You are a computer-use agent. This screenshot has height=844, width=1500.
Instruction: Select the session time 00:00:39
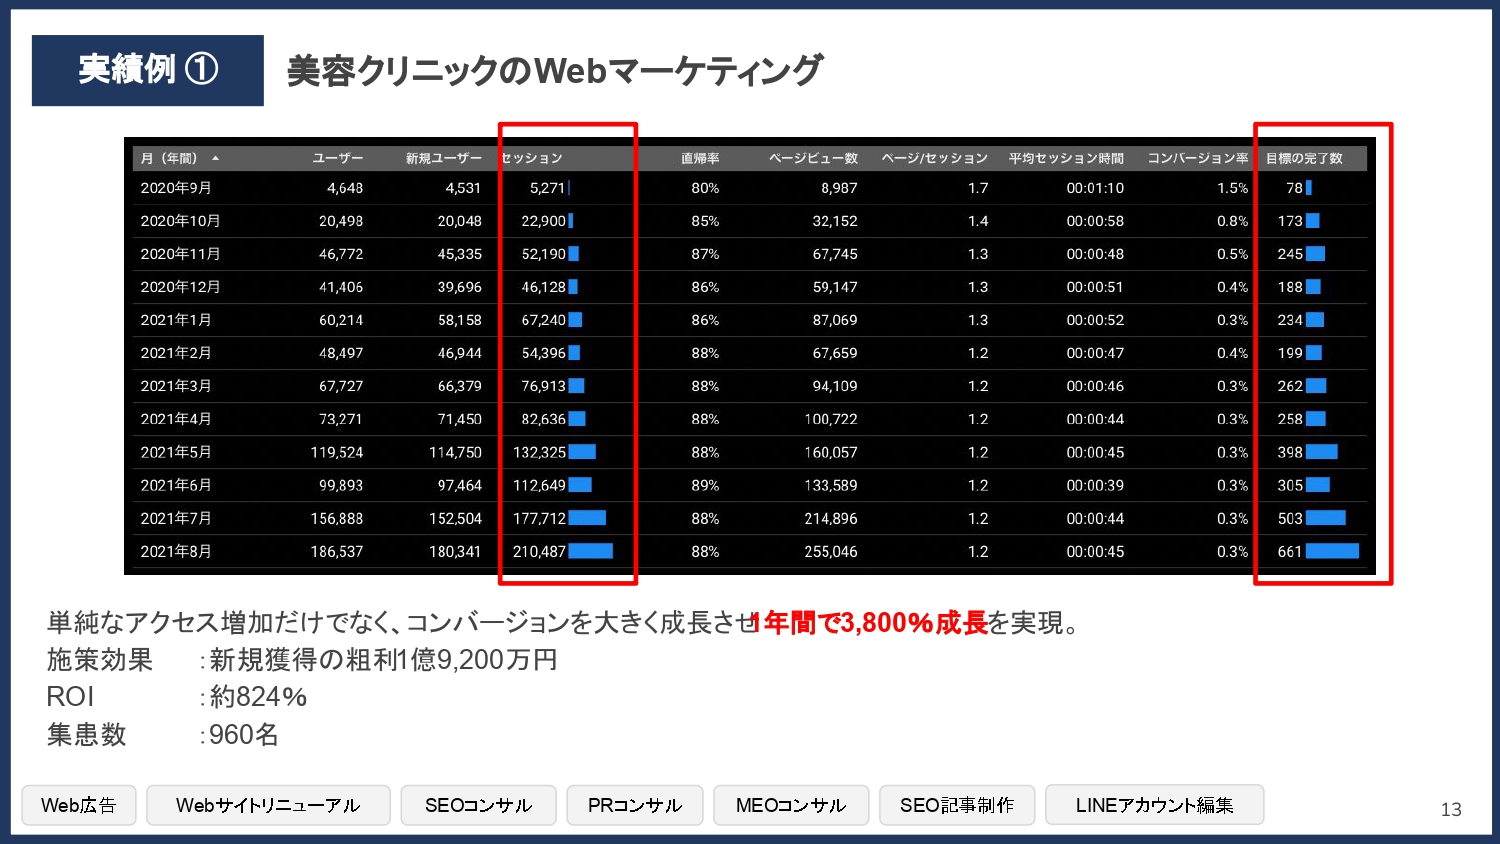click(x=1095, y=485)
